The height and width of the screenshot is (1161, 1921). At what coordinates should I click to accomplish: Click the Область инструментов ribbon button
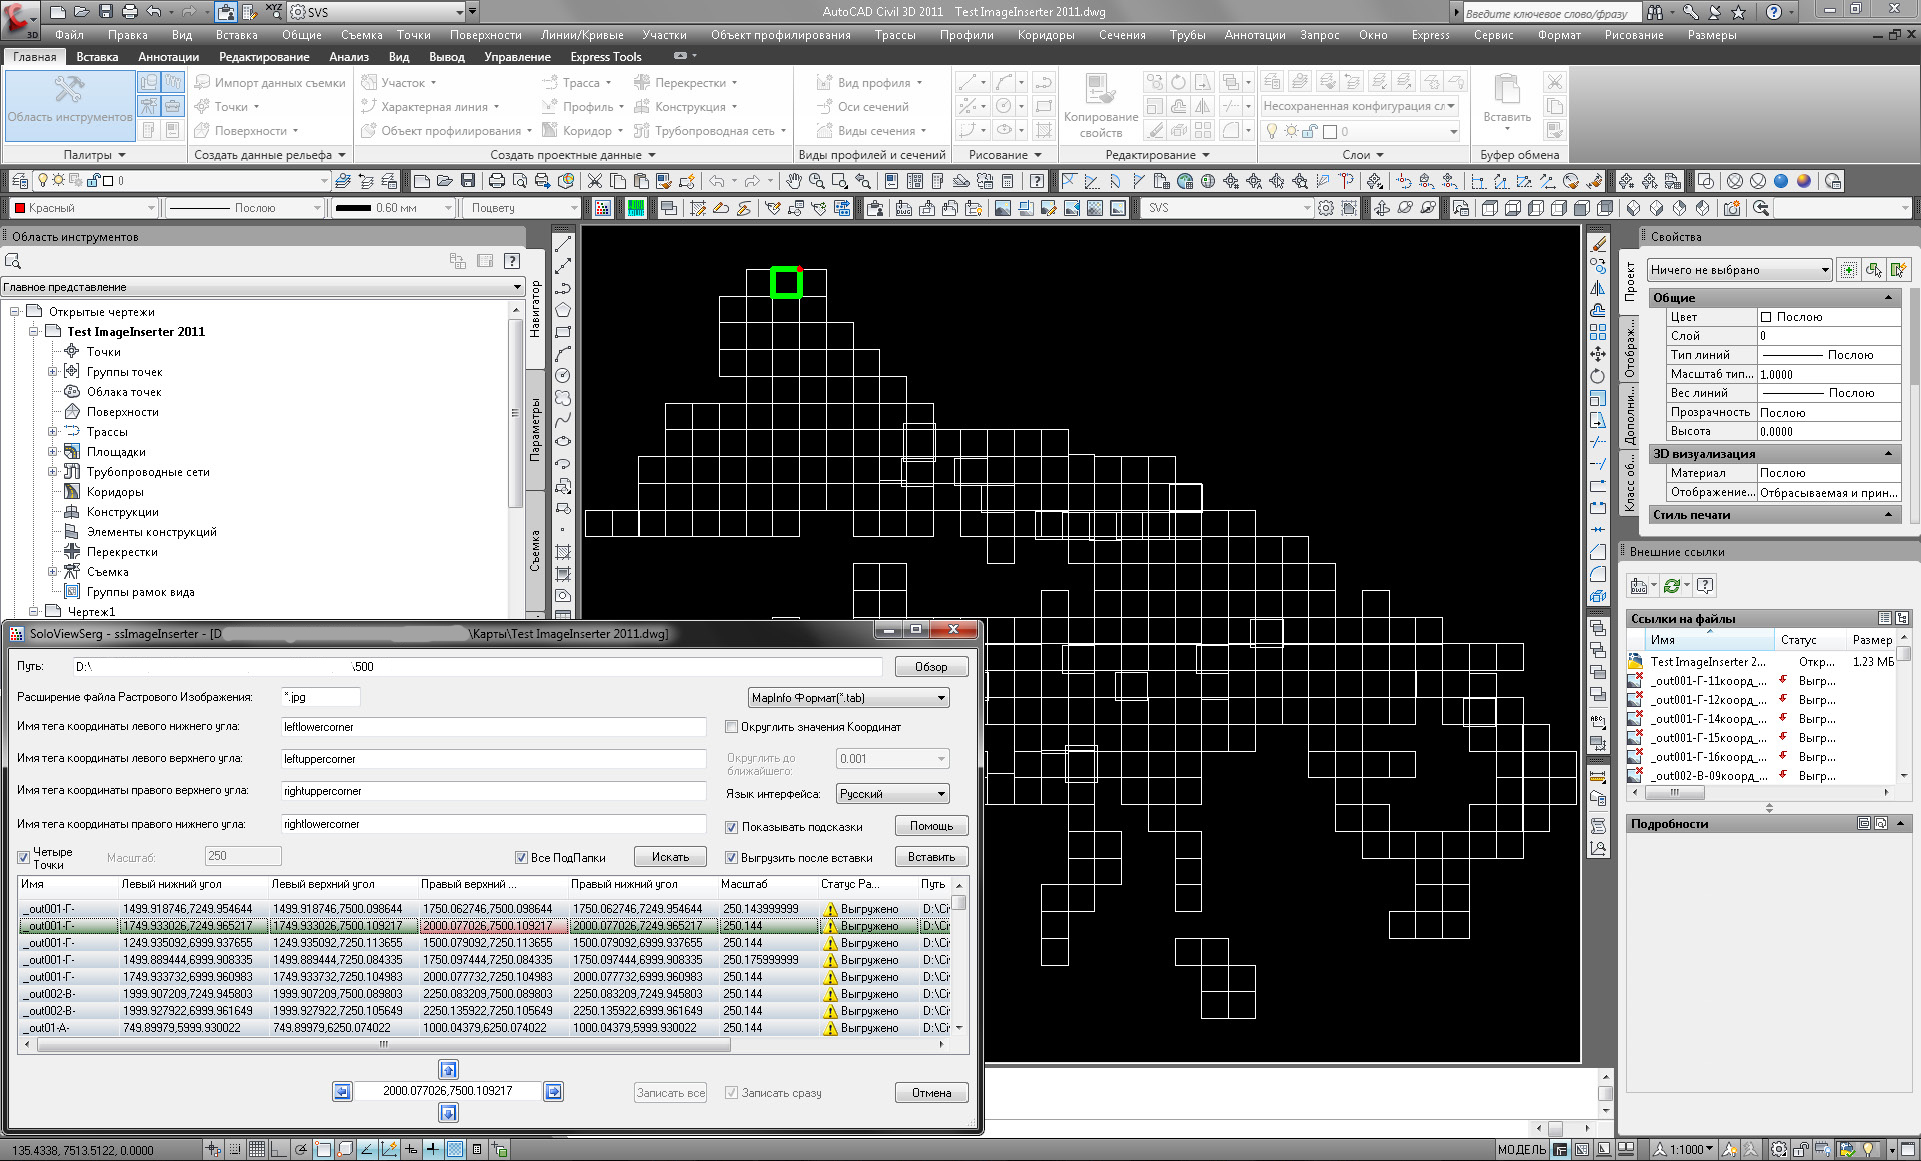(69, 100)
